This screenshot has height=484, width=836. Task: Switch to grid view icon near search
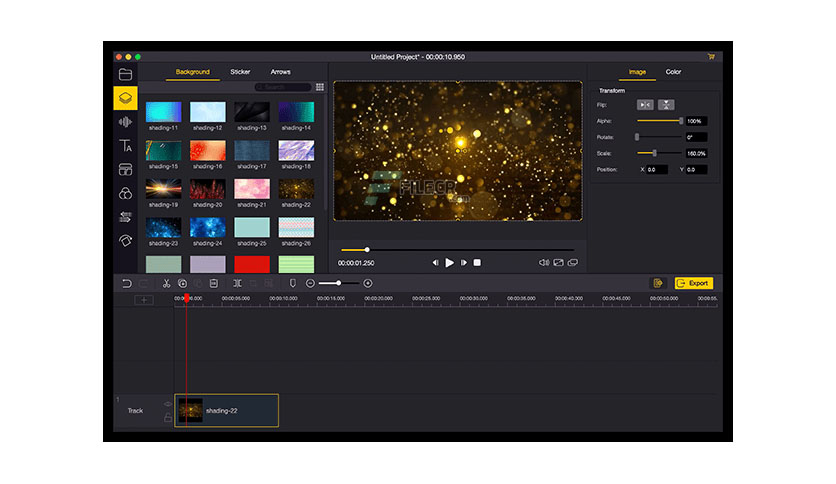320,87
